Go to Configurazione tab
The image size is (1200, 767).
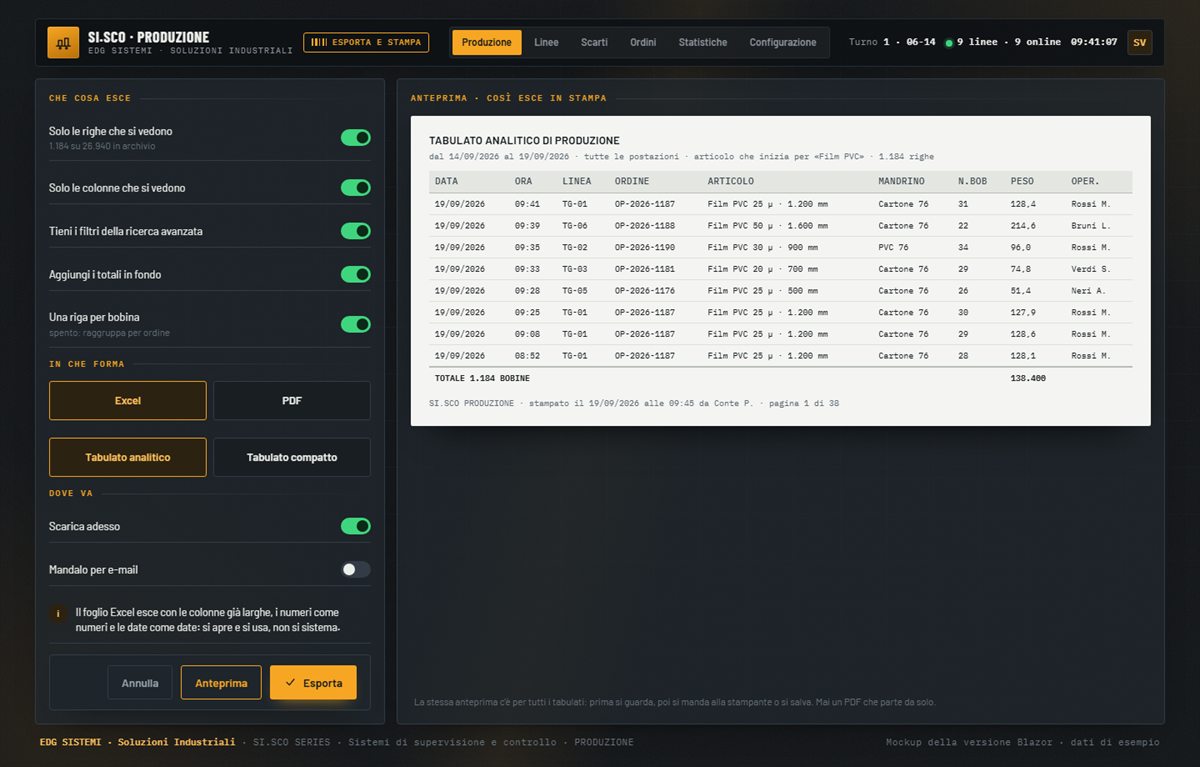[783, 42]
